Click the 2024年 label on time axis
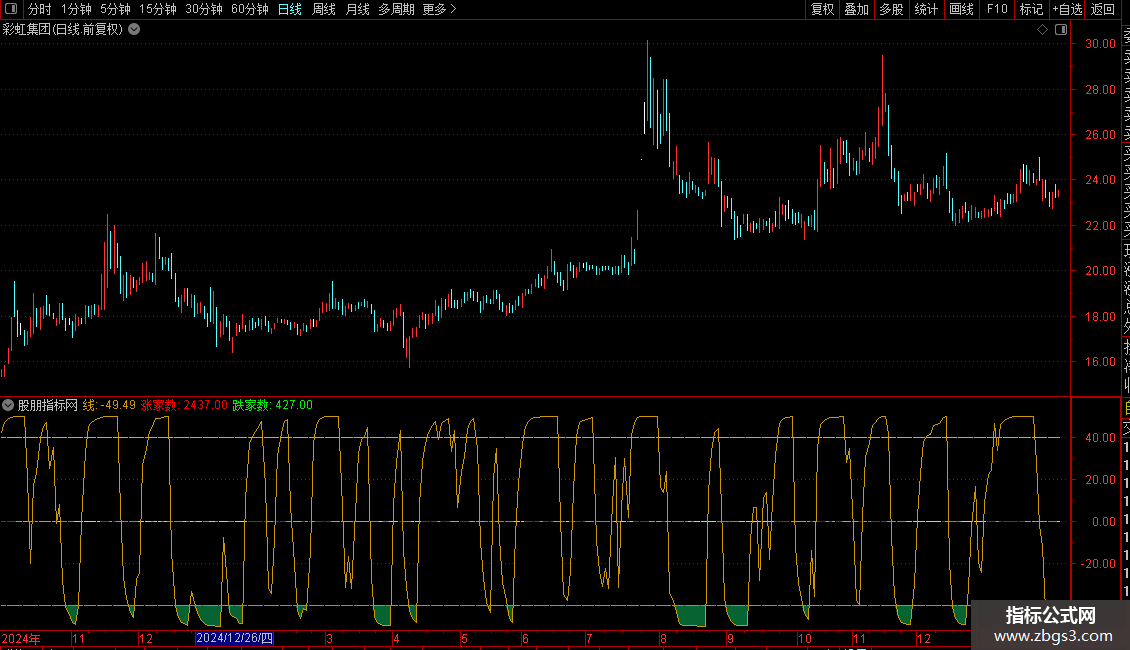This screenshot has height=650, width=1130. (21, 638)
